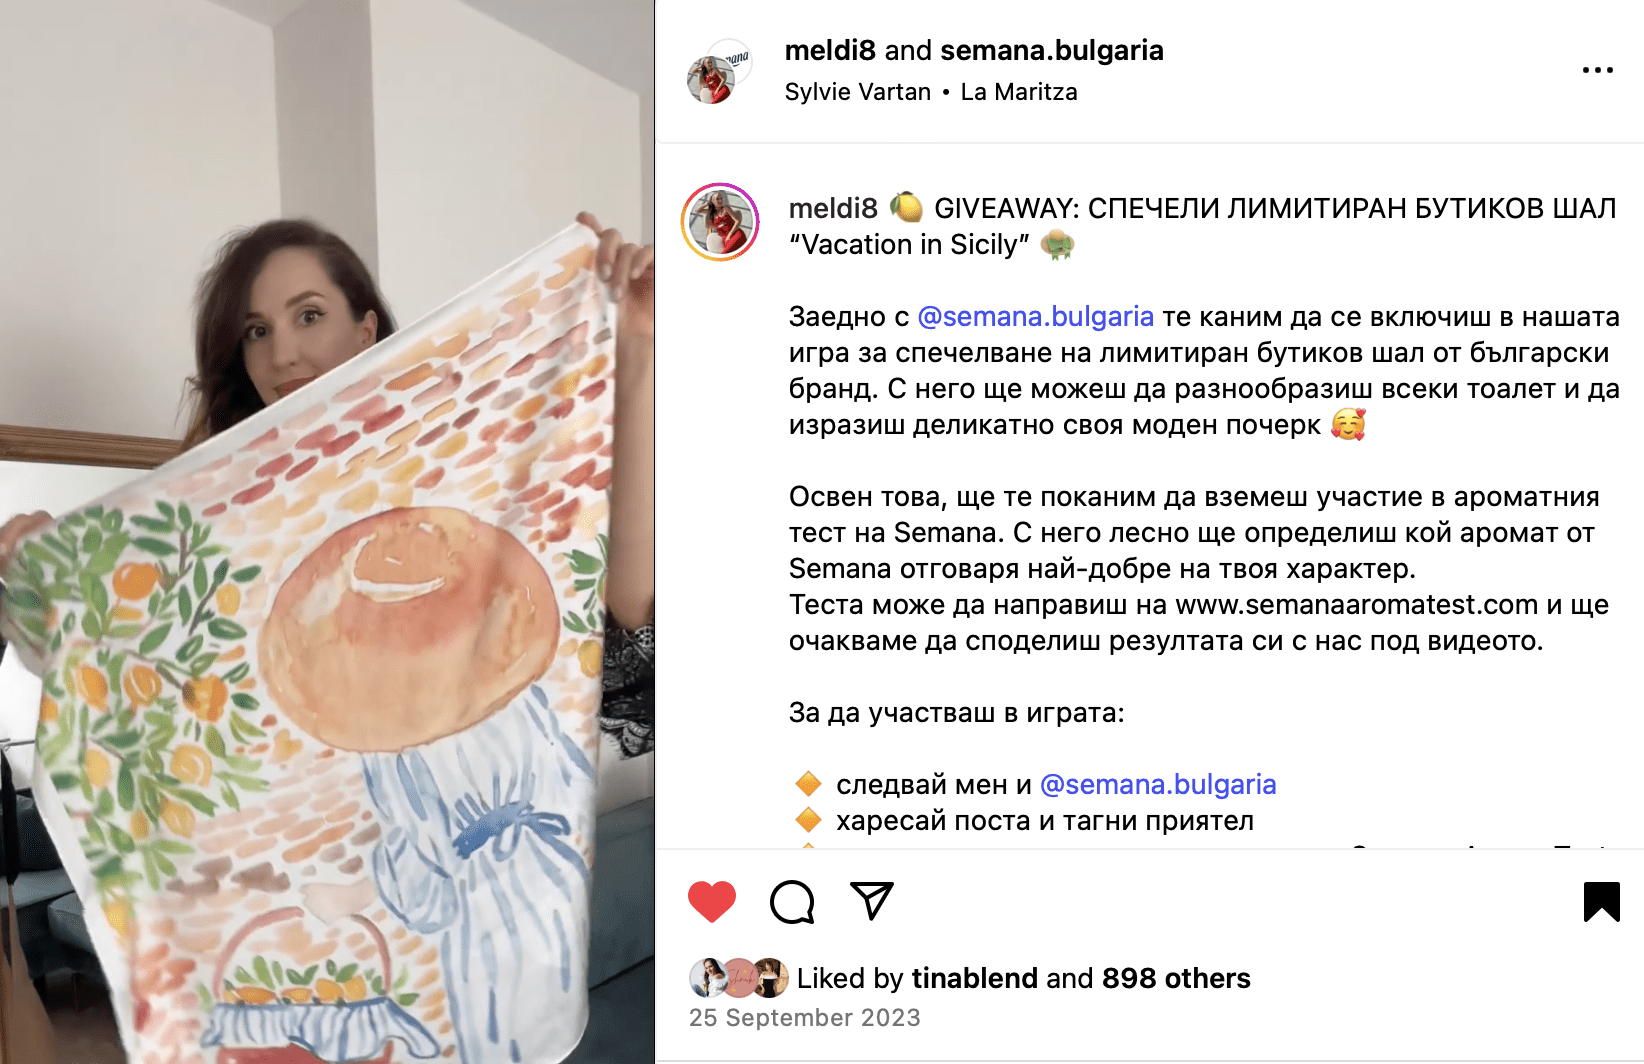View the list of 898 others who liked
Viewport: 1644px width, 1064px height.
point(1176,978)
